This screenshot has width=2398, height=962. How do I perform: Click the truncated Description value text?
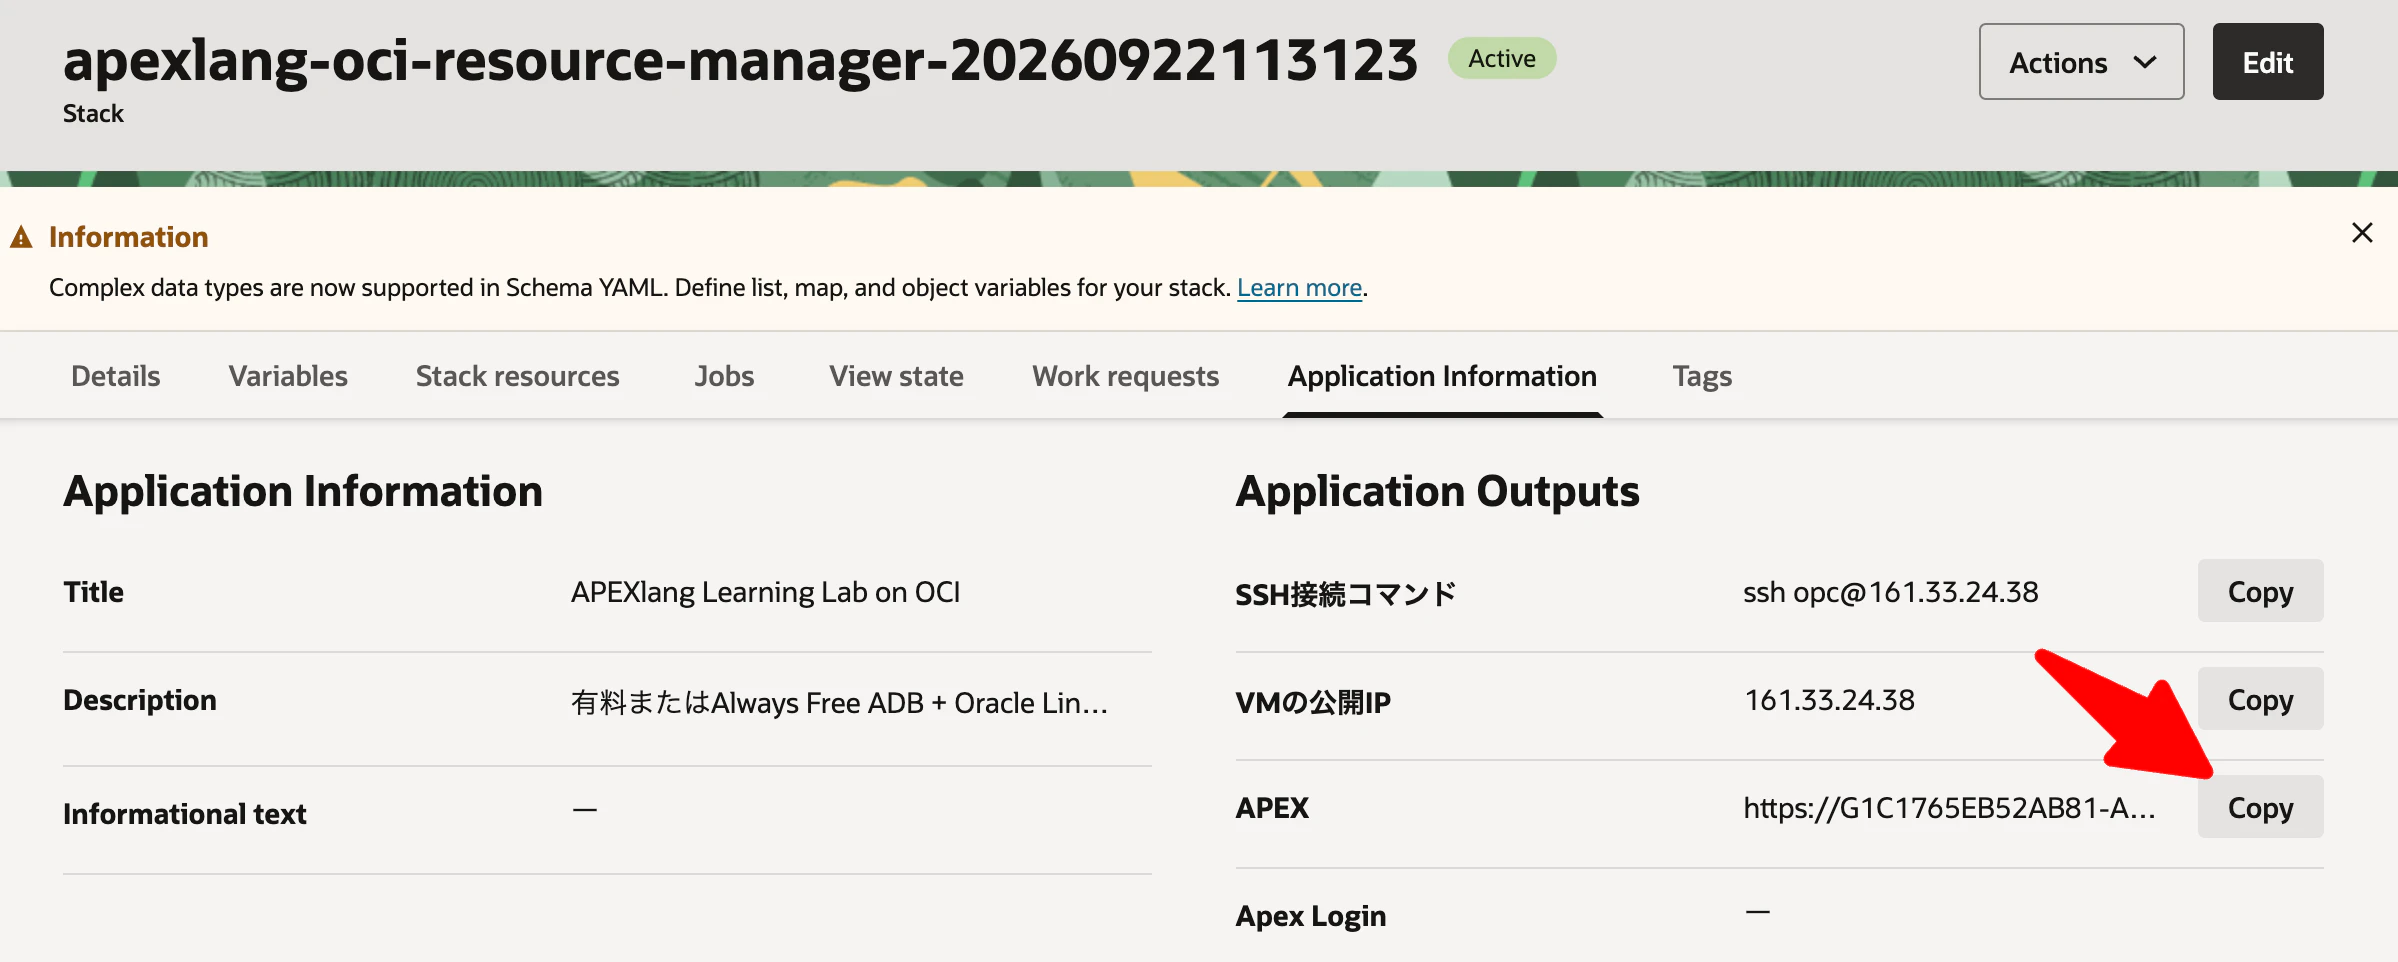pyautogui.click(x=839, y=702)
